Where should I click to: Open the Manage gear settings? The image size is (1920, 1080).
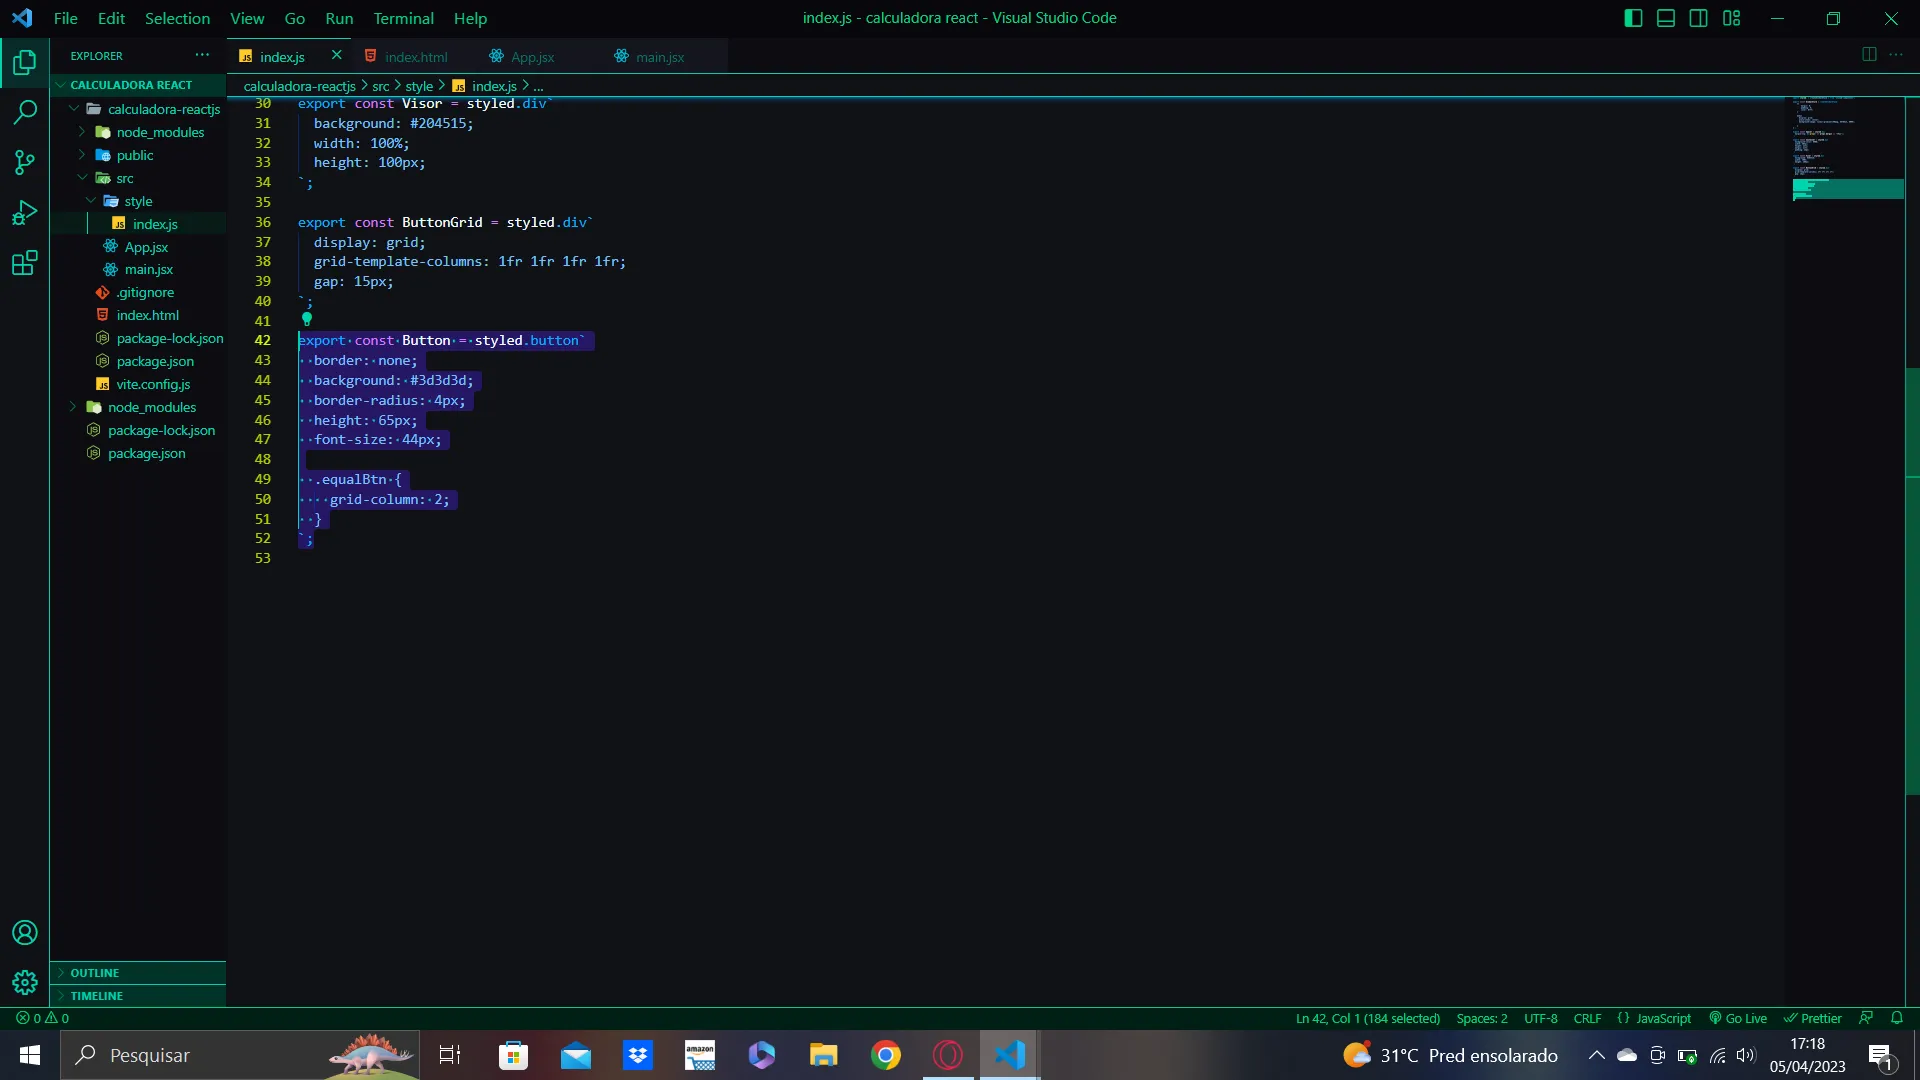(x=25, y=982)
